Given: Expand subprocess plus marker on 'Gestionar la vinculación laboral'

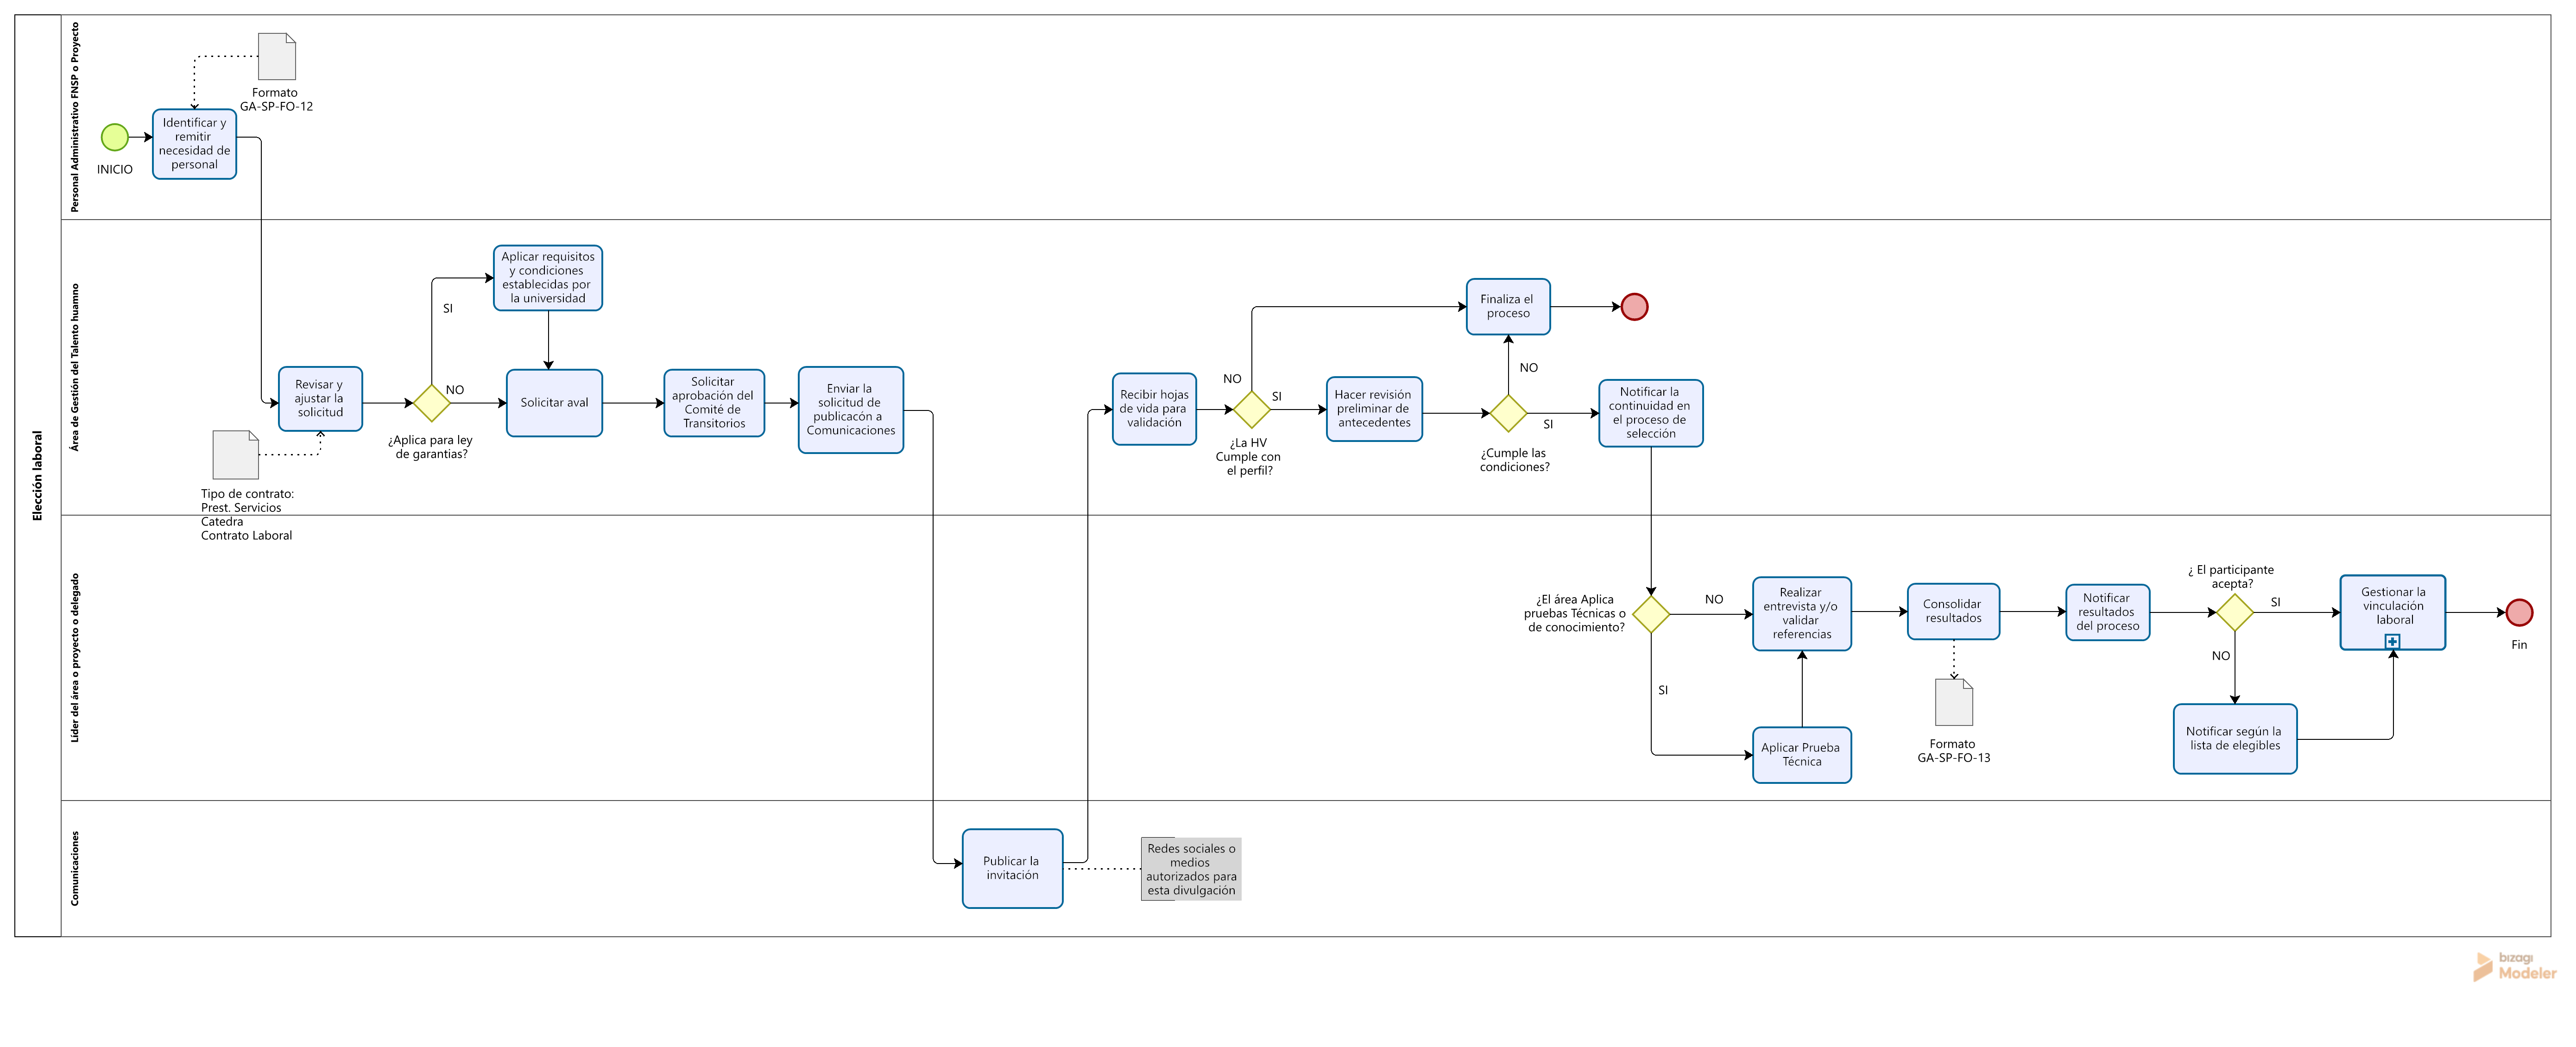Looking at the screenshot, I should pyautogui.click(x=2392, y=641).
